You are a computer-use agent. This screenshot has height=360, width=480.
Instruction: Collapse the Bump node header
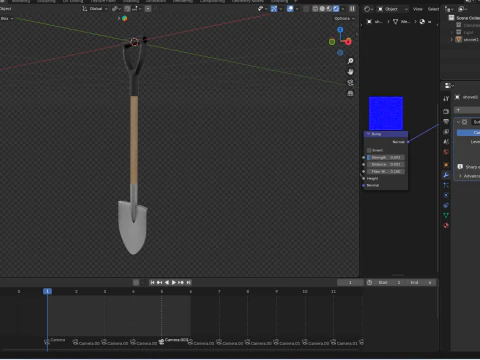point(368,134)
